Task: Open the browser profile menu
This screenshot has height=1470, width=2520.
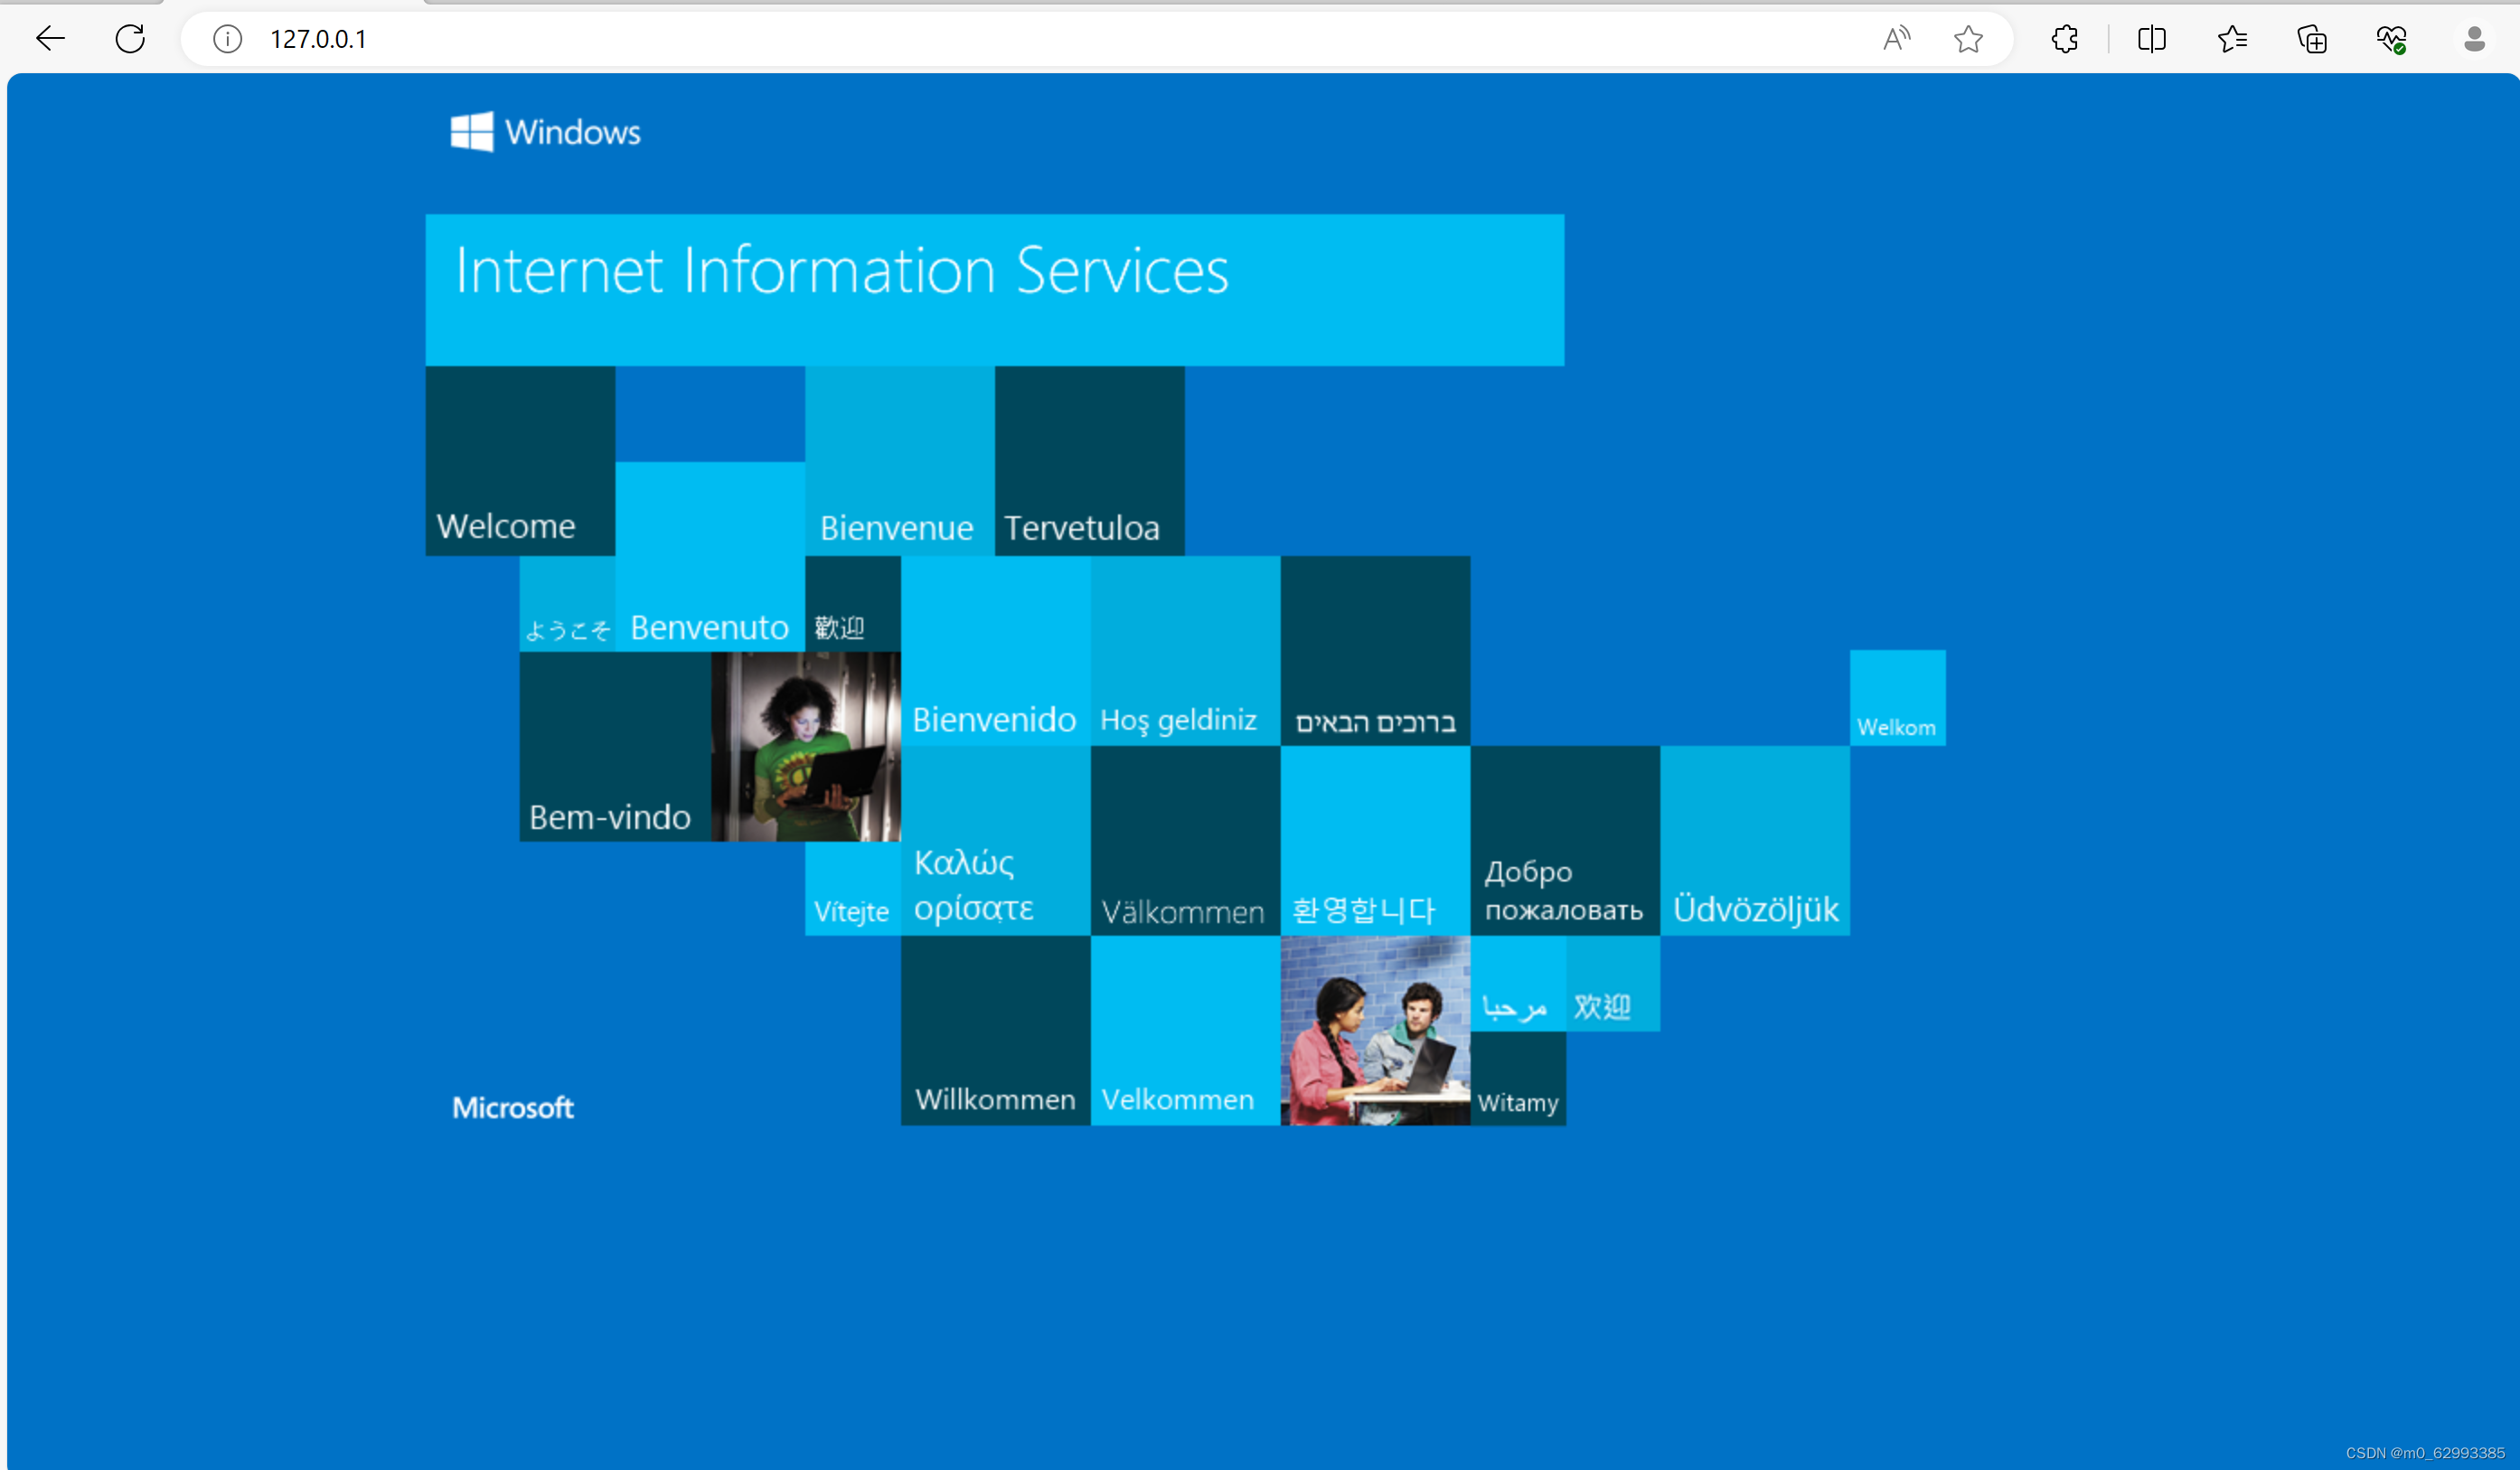Action: pos(2474,39)
